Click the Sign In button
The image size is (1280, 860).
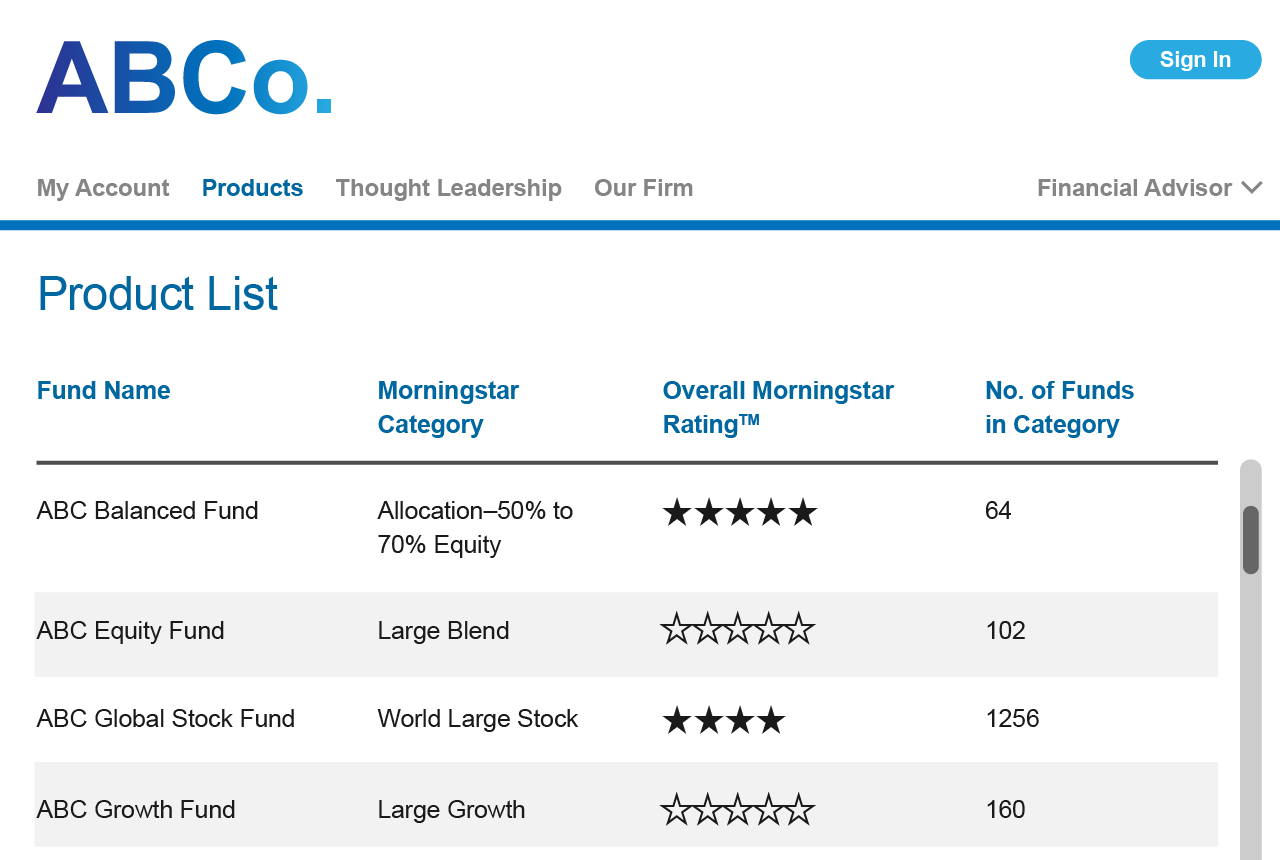pos(1195,59)
